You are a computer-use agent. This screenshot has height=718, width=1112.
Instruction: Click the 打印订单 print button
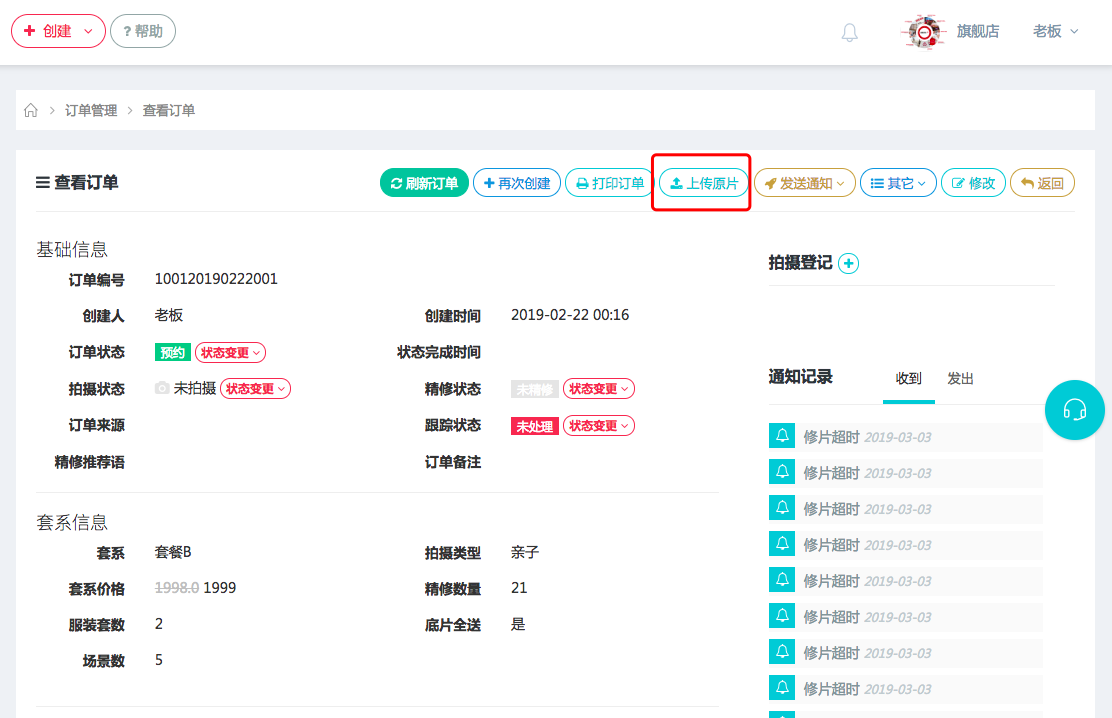click(609, 183)
